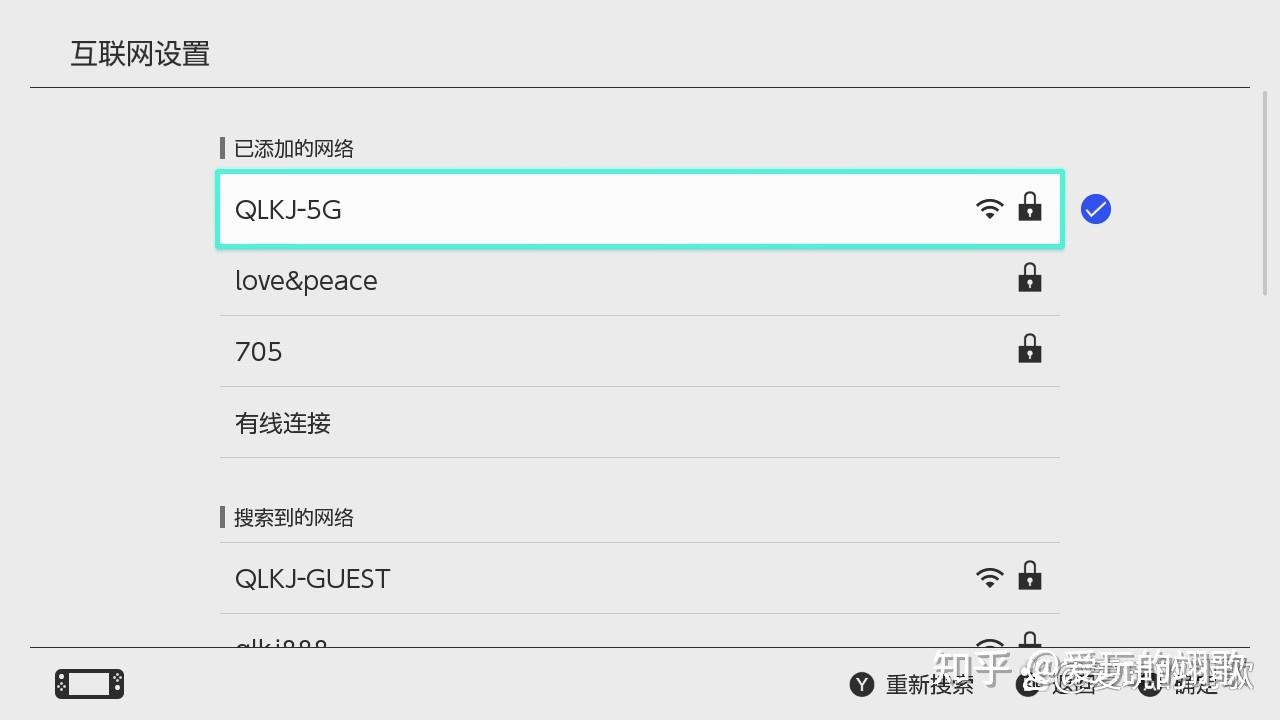Open the saved network named 705
This screenshot has width=1280, height=720.
600,352
